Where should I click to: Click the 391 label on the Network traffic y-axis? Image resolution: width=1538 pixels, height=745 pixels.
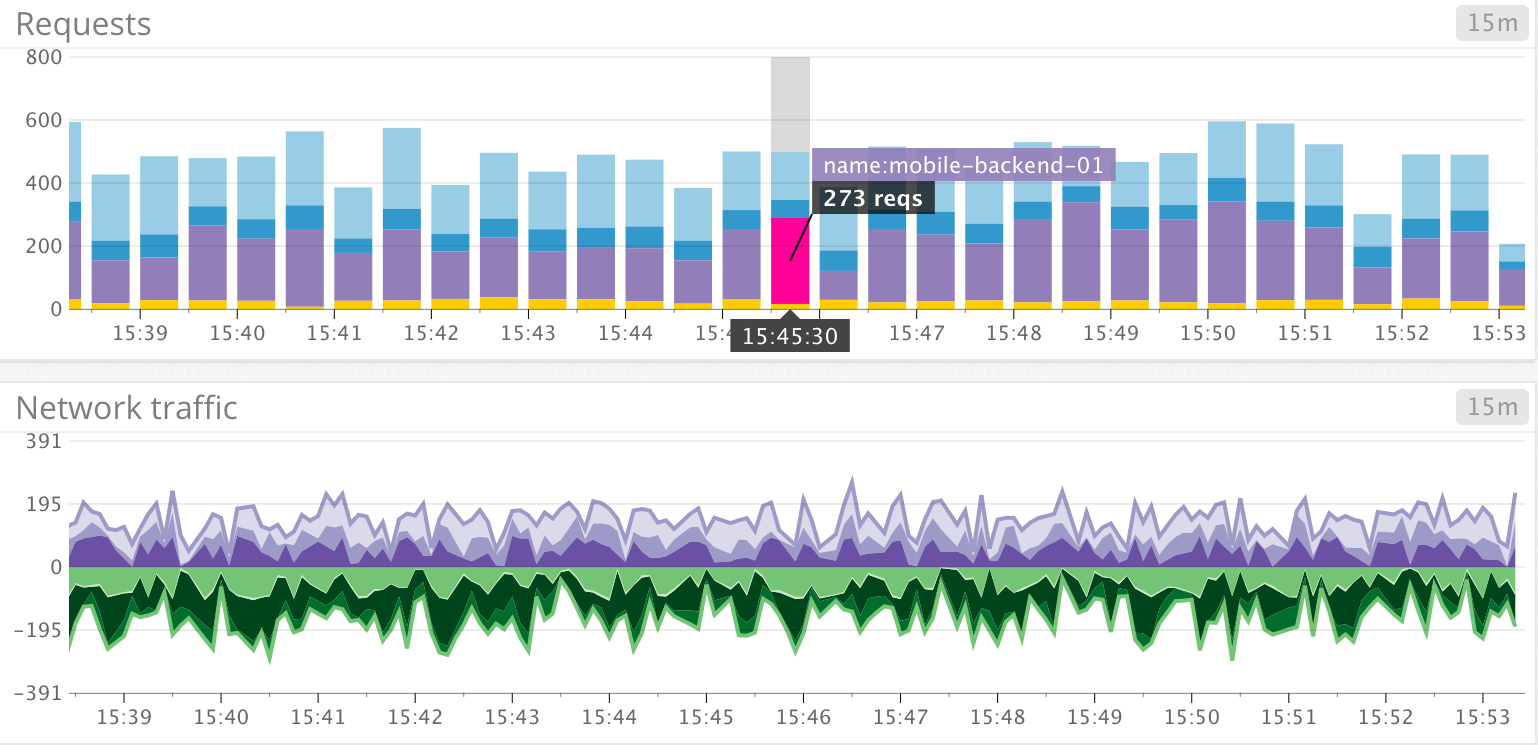(45, 441)
